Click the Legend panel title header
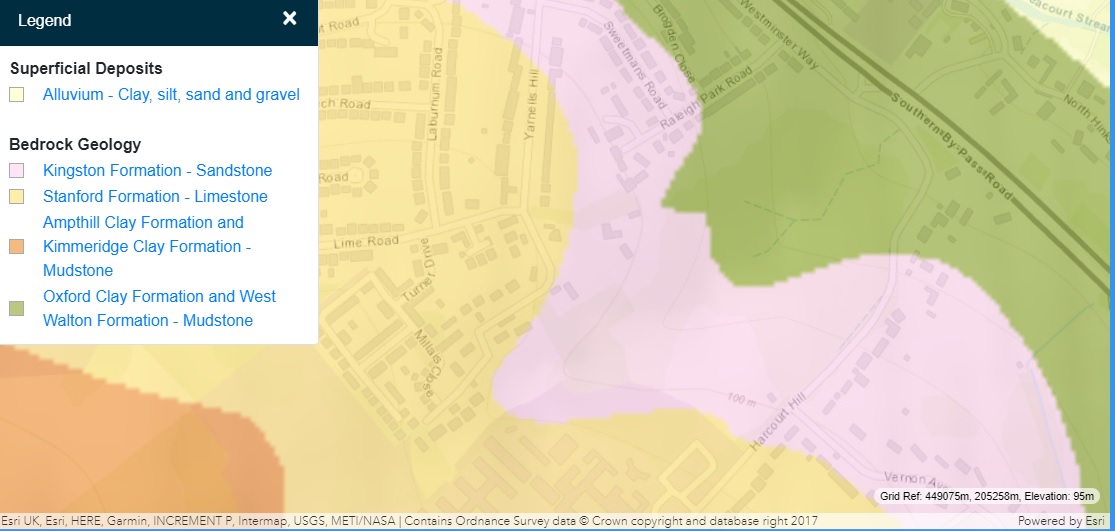 pyautogui.click(x=45, y=20)
